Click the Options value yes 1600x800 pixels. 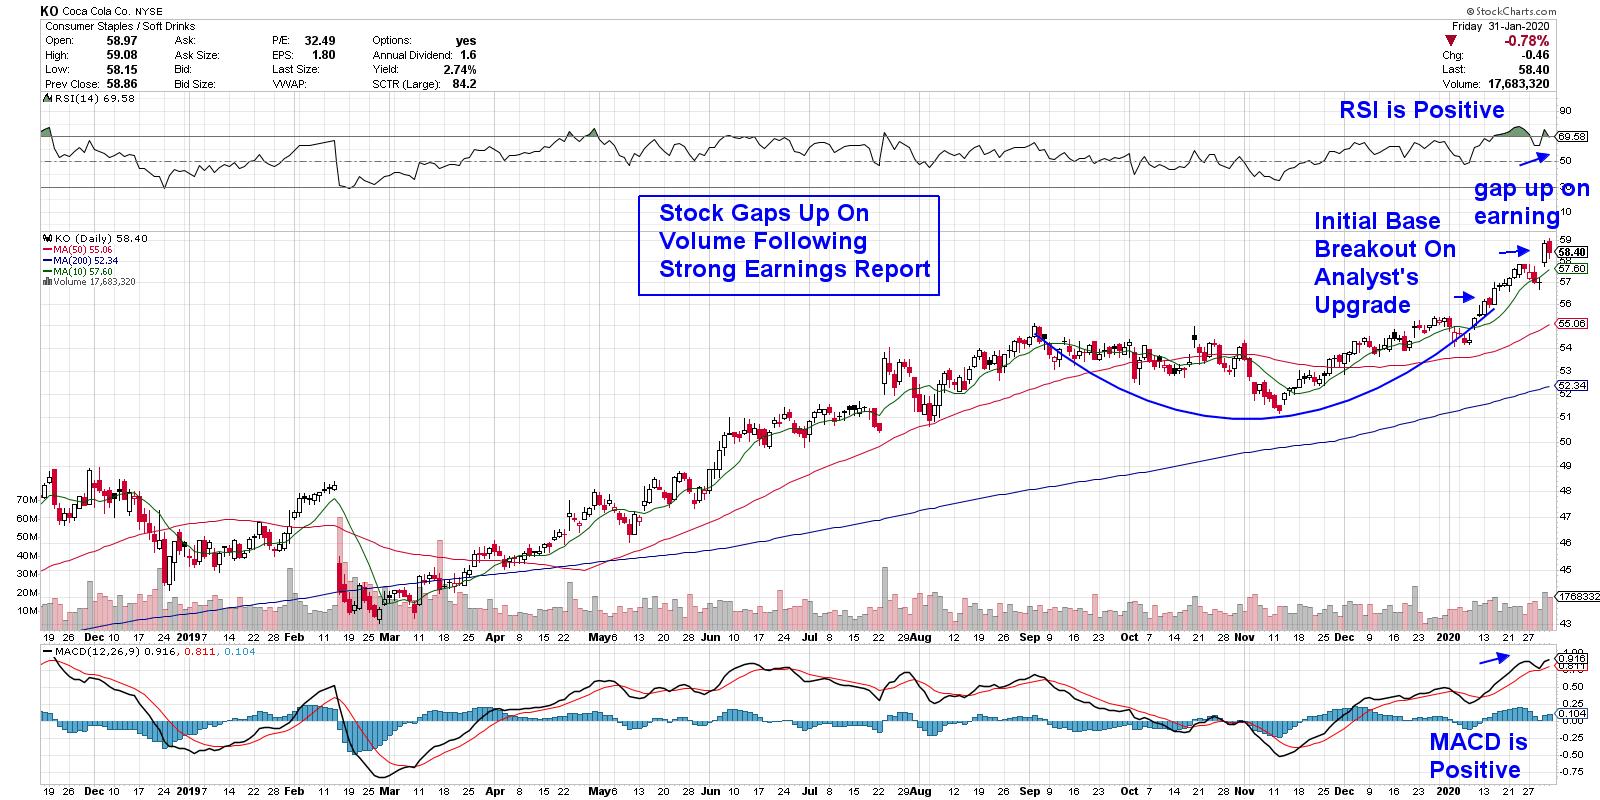(x=466, y=41)
